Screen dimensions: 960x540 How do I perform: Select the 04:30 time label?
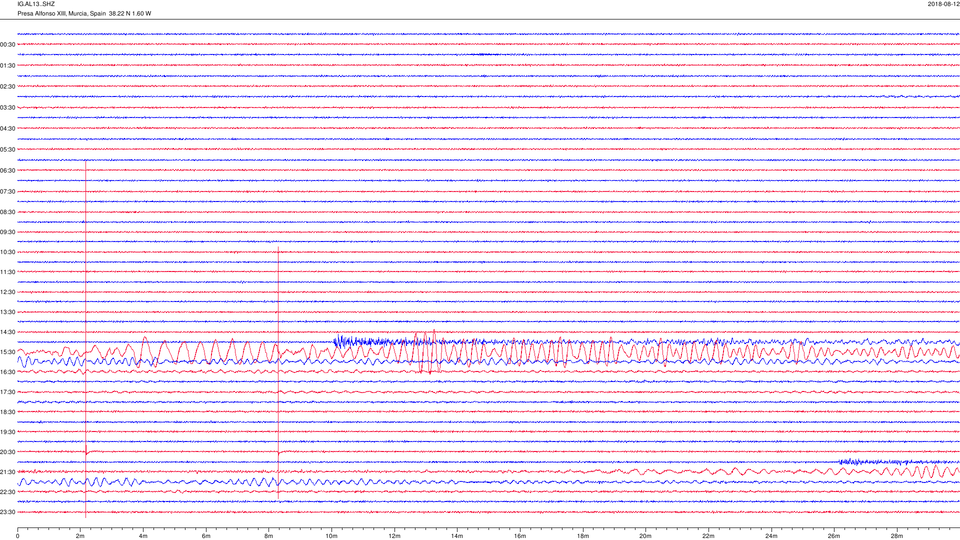8,129
